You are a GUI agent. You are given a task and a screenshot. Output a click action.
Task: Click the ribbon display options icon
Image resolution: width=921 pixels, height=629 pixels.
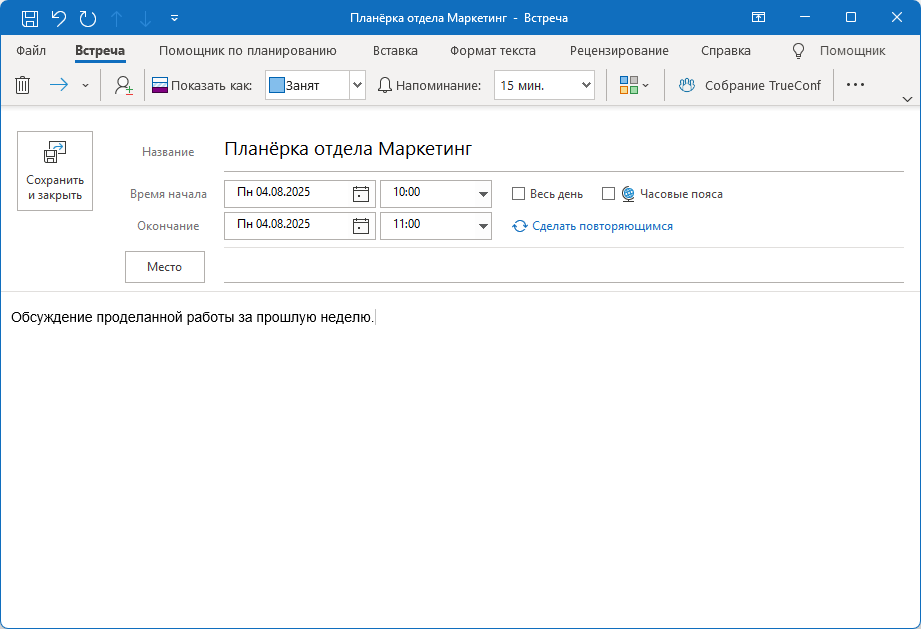(758, 18)
